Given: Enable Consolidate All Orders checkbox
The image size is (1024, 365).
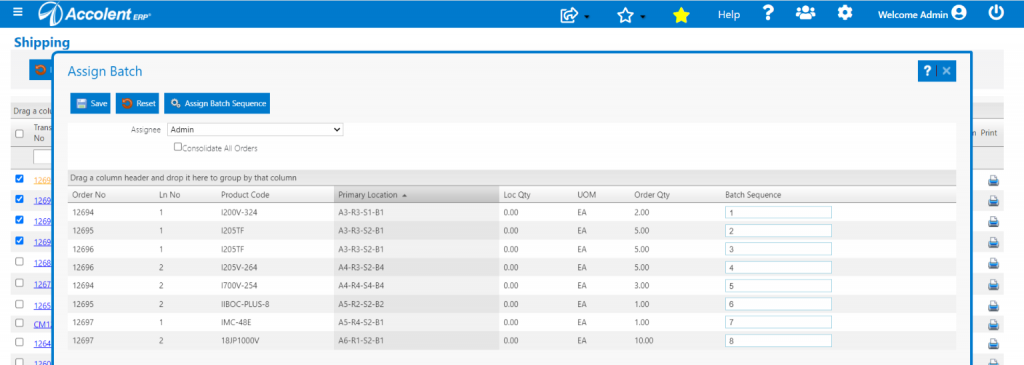Looking at the screenshot, I should click(178, 148).
